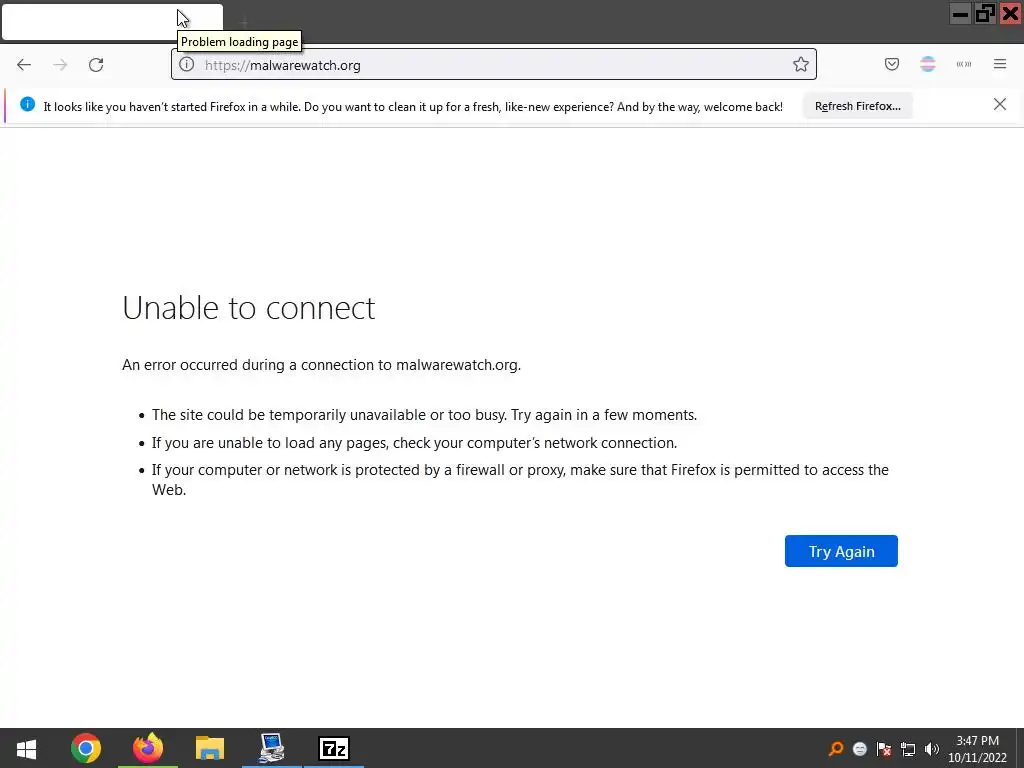Click the bullet about firewall or proxy

pos(520,479)
